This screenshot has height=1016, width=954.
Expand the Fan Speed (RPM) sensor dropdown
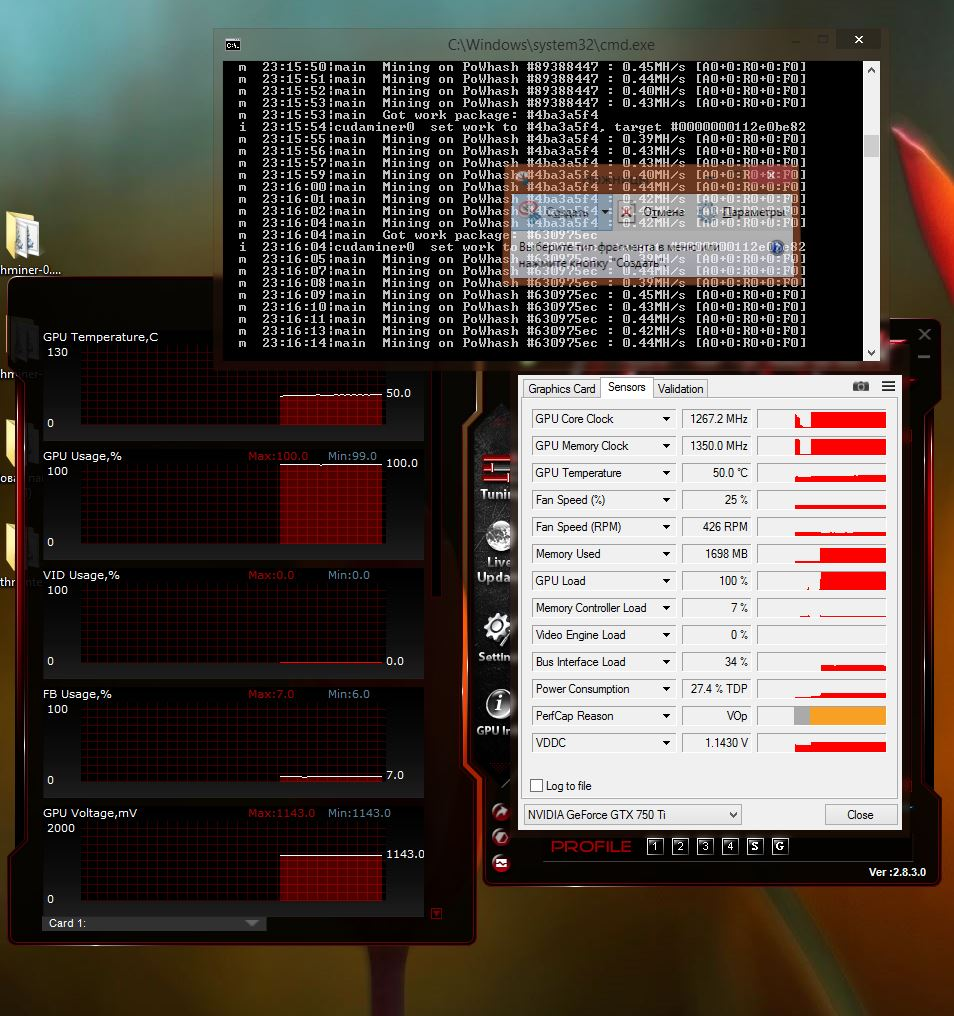[666, 527]
